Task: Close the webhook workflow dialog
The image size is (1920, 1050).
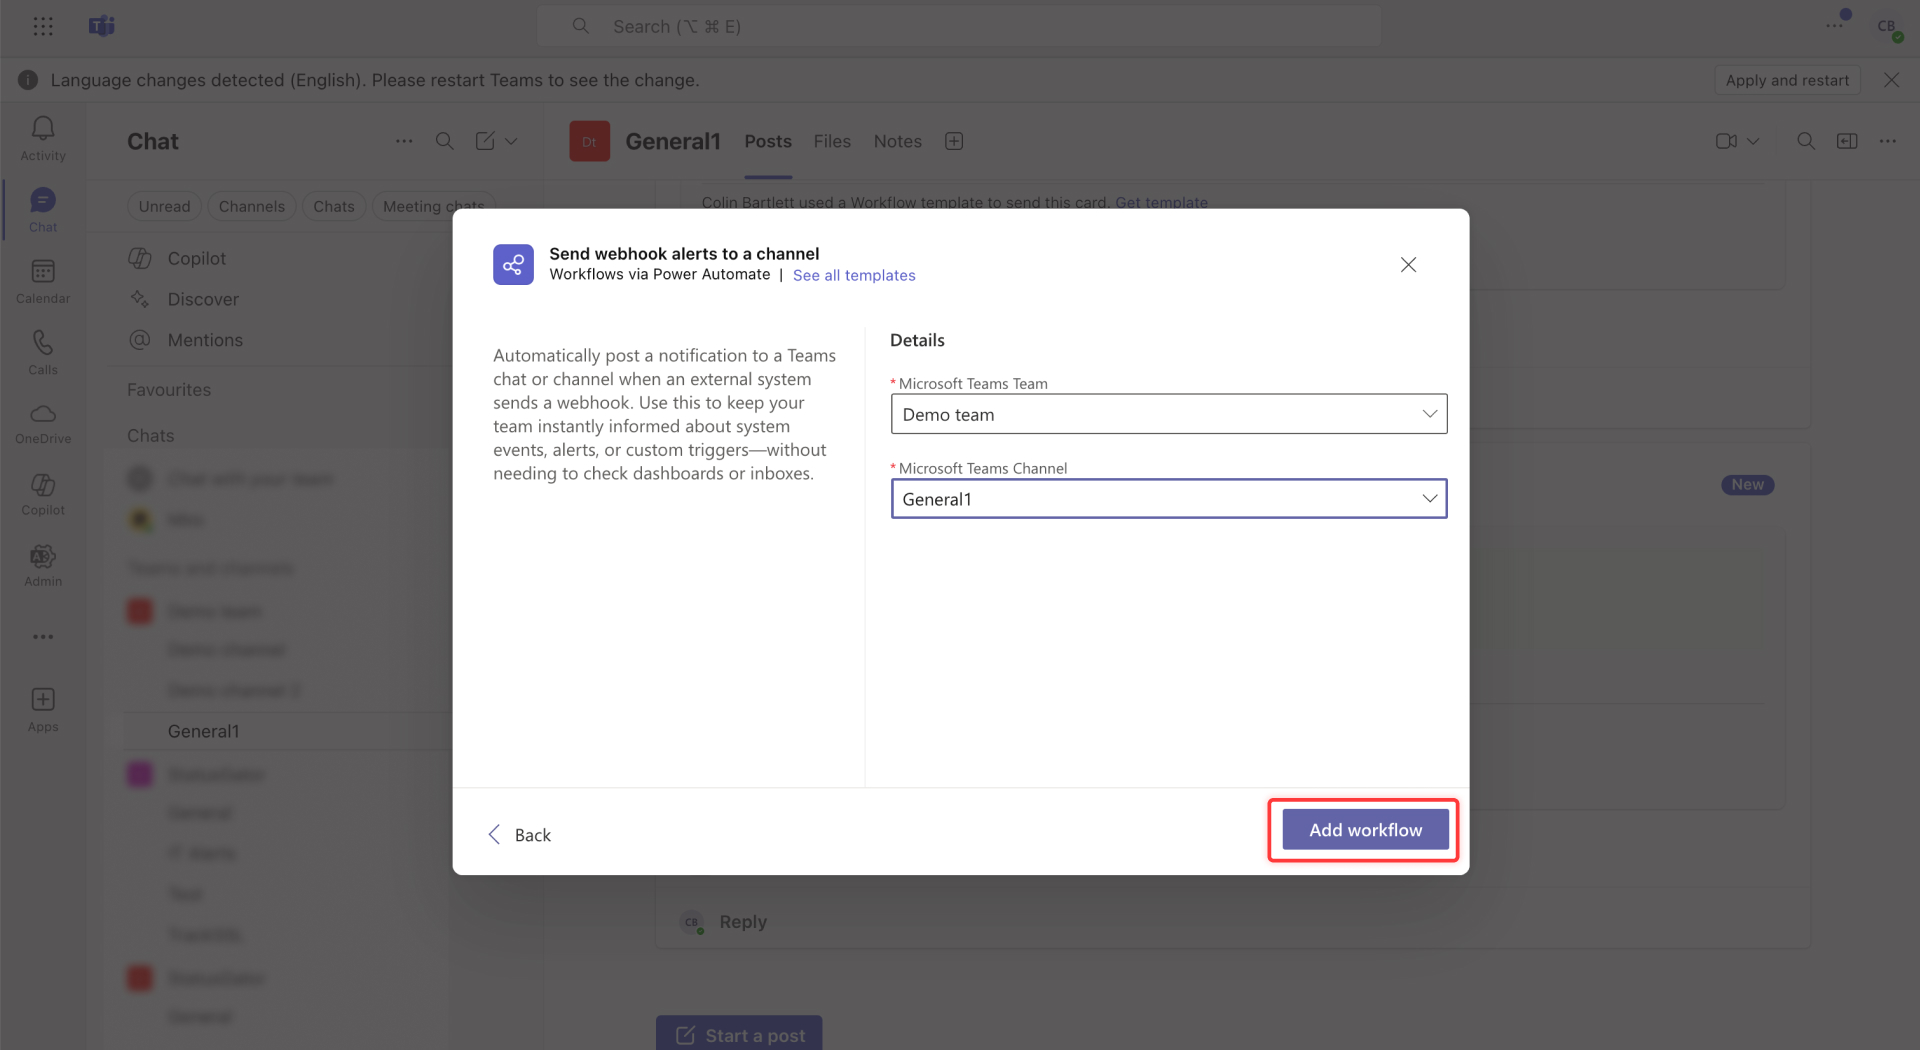Action: pyautogui.click(x=1408, y=265)
